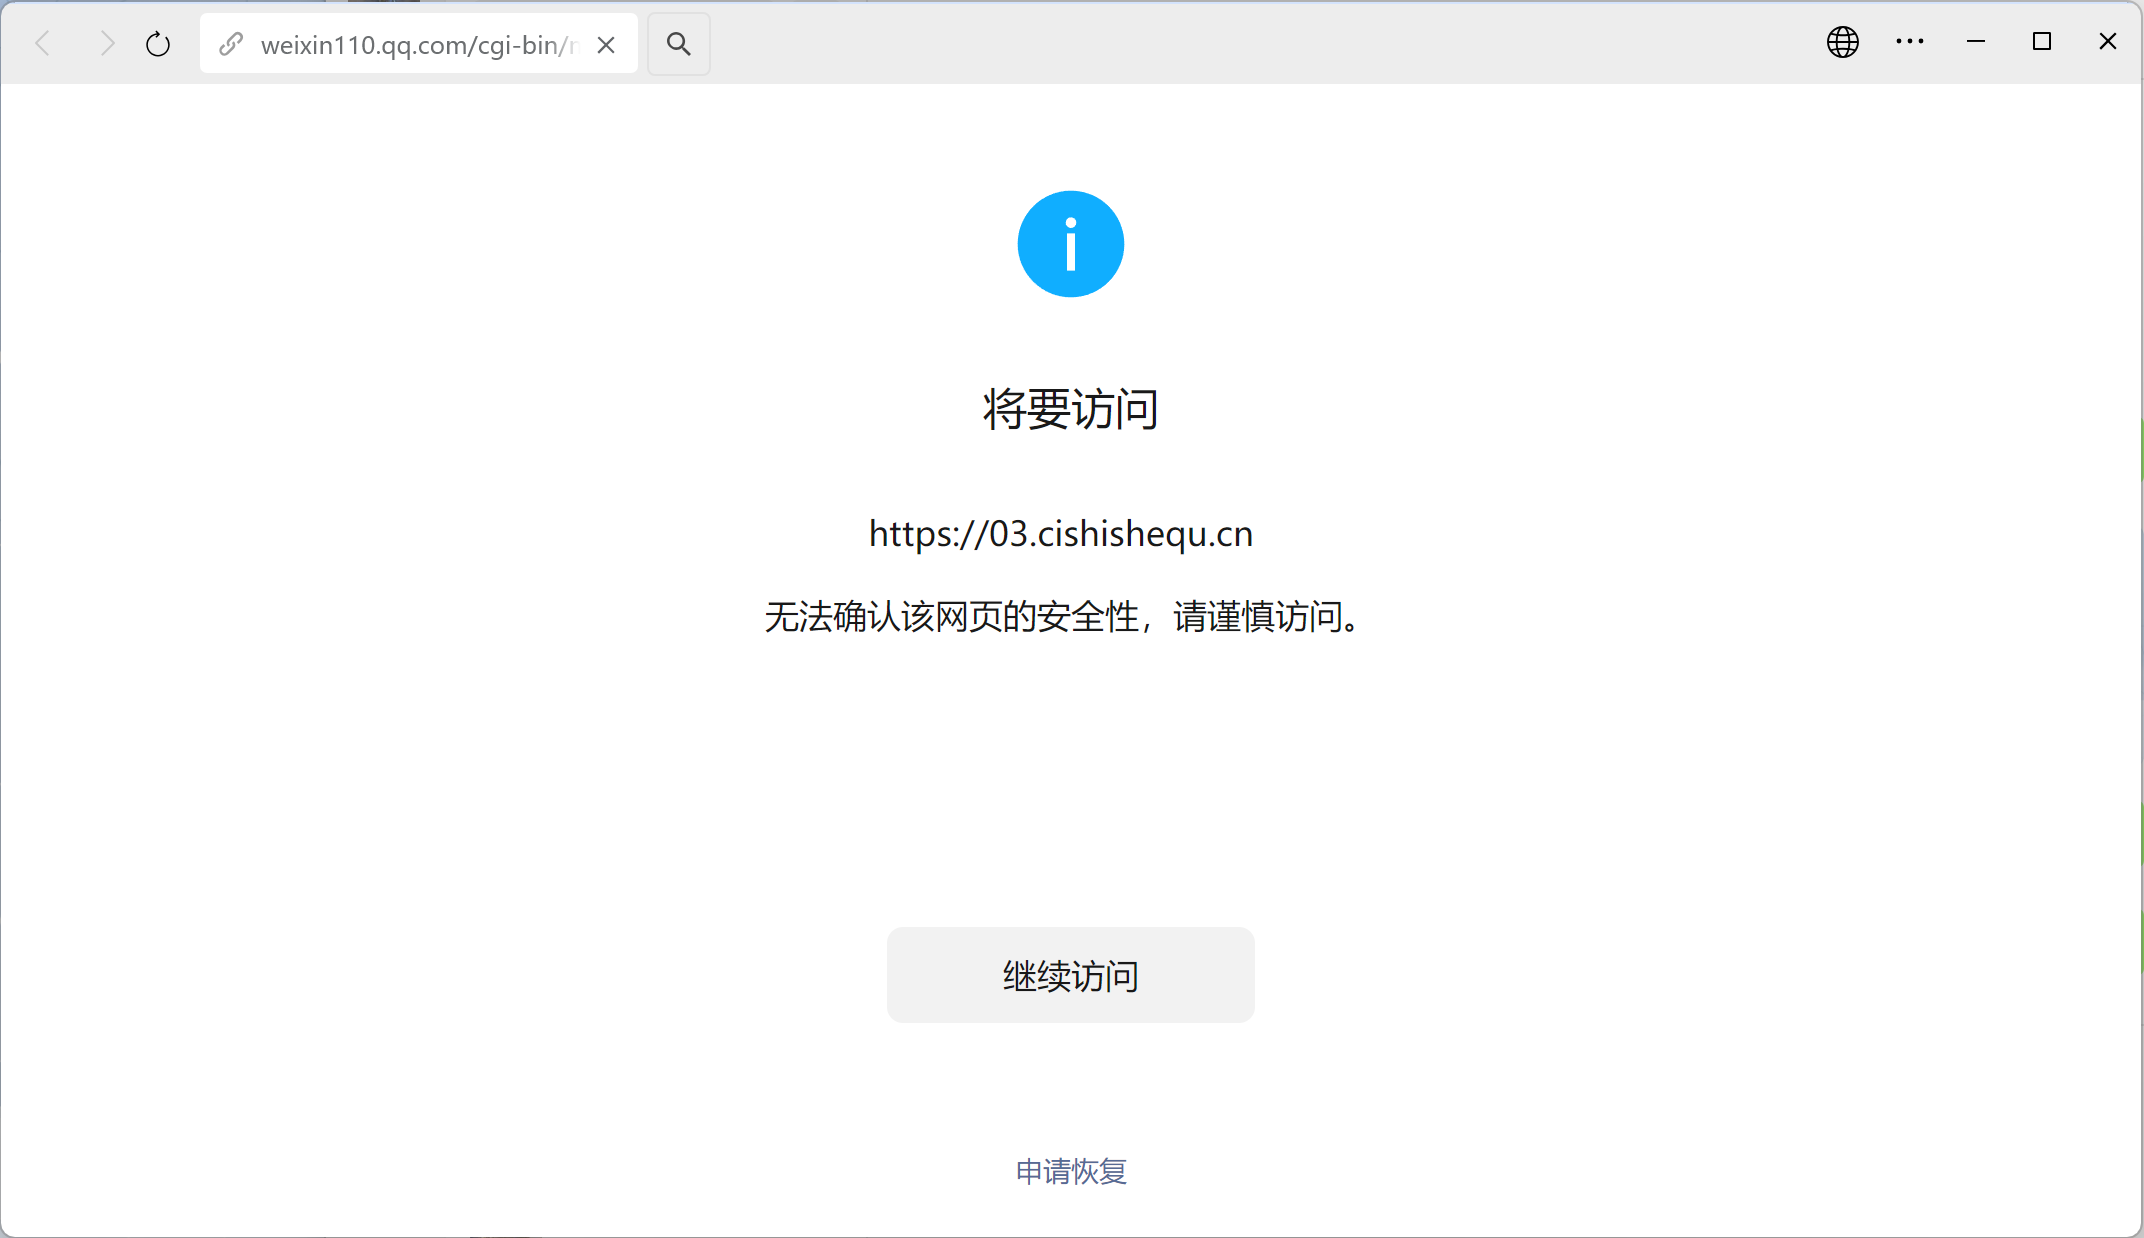This screenshot has height=1238, width=2144.
Task: Click the https://03.cishishequ.cn URL text
Action: point(1060,534)
